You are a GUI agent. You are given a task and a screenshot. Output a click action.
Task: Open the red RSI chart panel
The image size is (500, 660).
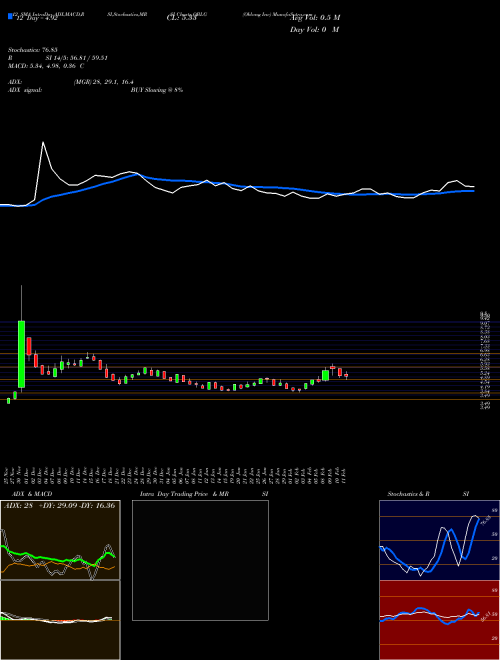click(x=439, y=620)
